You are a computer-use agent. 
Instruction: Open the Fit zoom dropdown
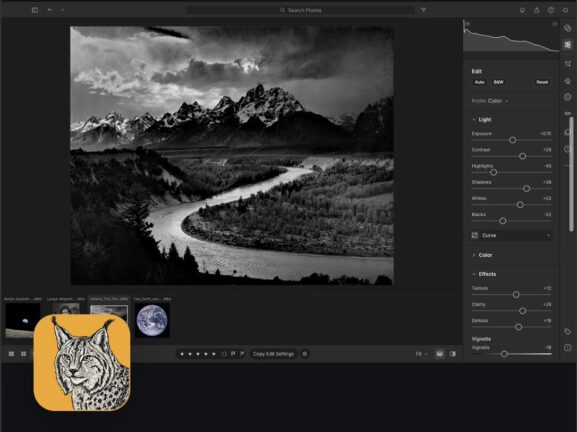(422, 354)
